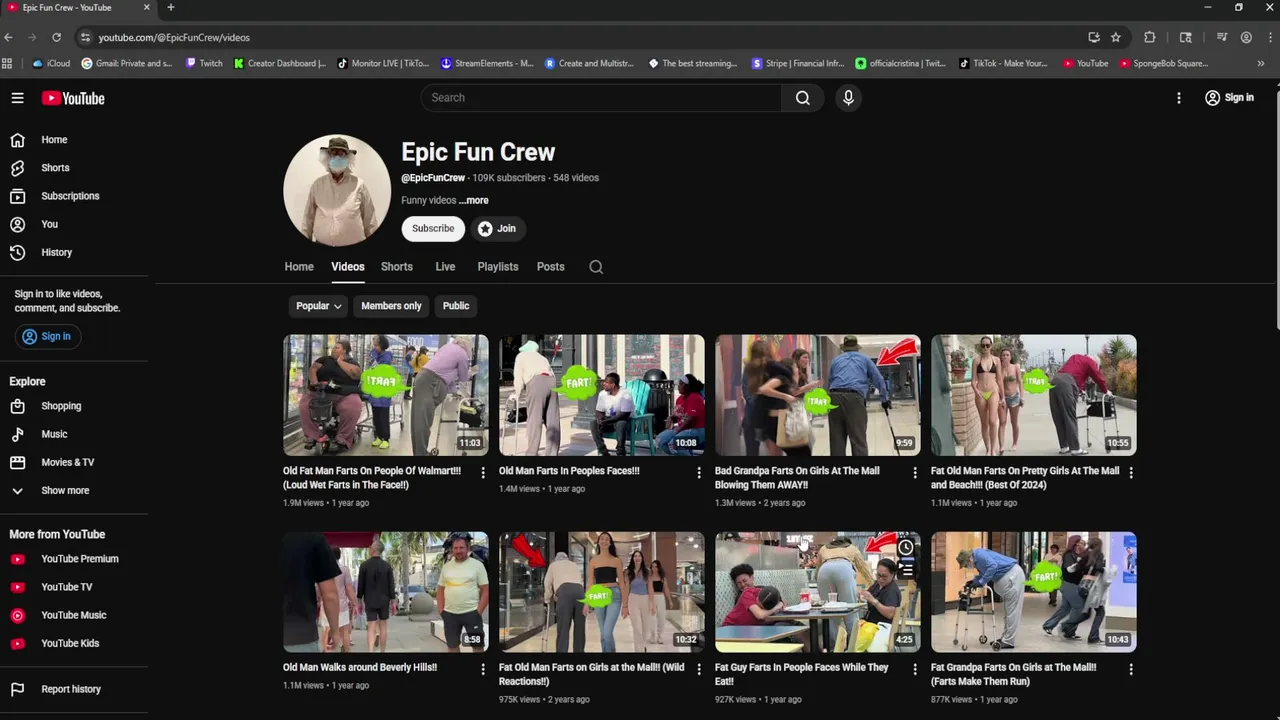Search within channel using magnifier icon
Screen dimensions: 1280x720
pyautogui.click(x=596, y=267)
